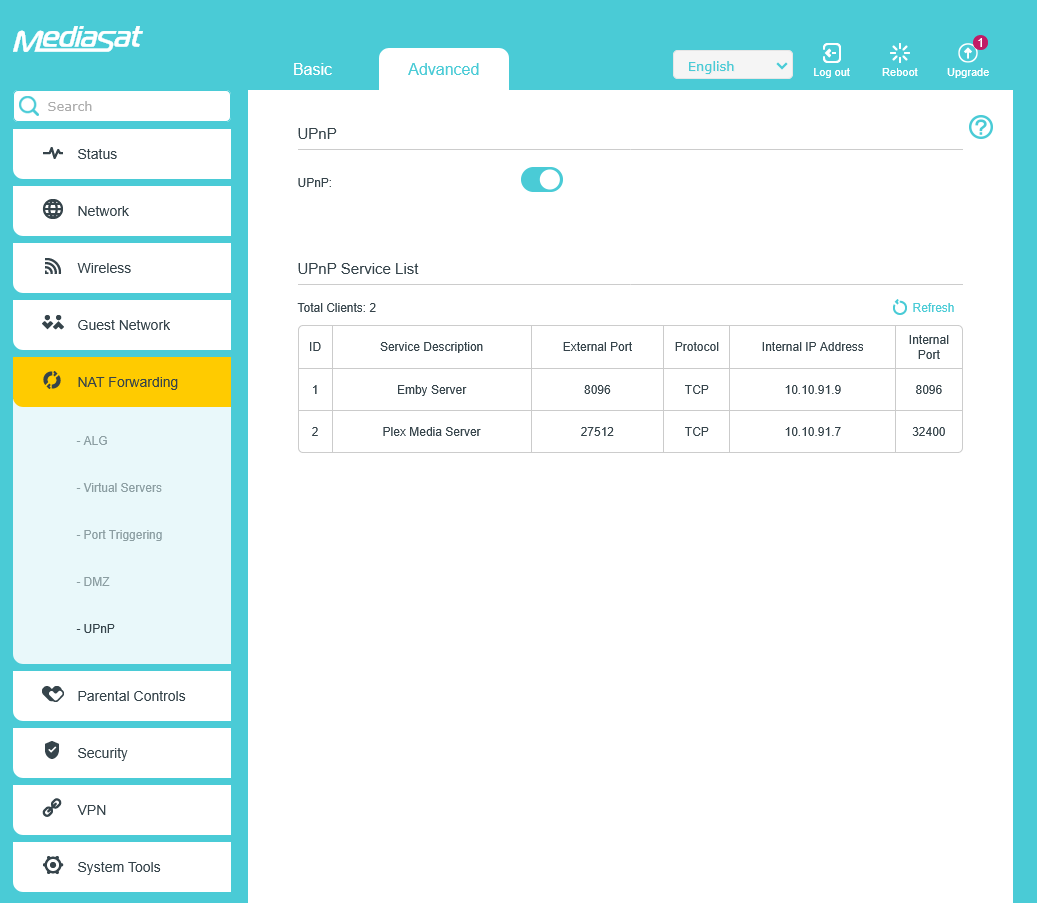Open the DMZ submenu item
Image resolution: width=1037 pixels, height=903 pixels.
click(x=96, y=582)
